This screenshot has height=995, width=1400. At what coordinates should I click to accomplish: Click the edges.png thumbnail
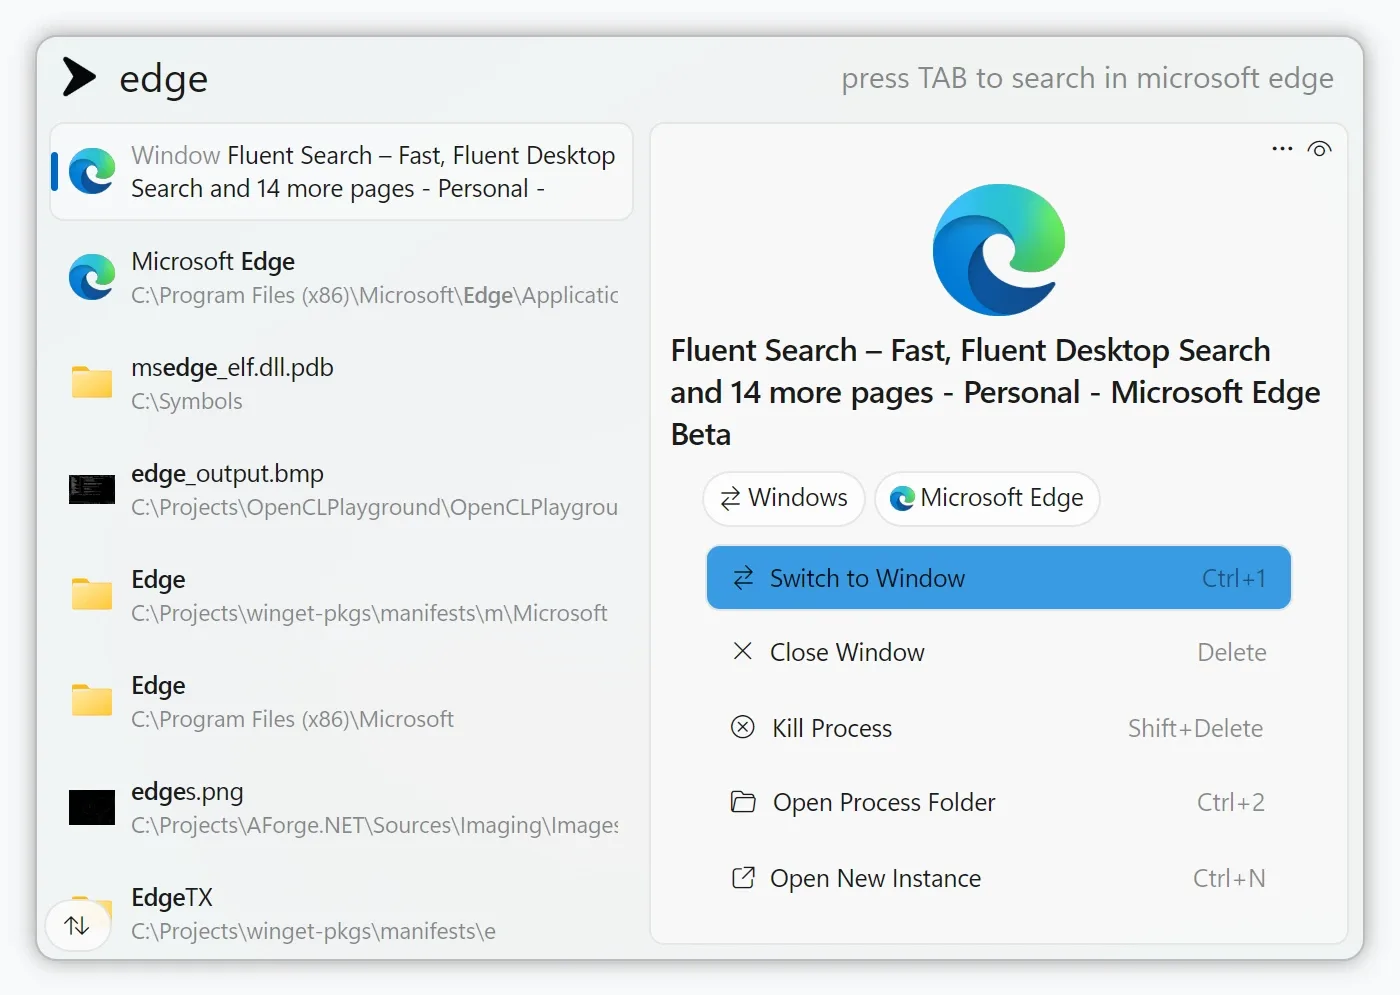(92, 807)
